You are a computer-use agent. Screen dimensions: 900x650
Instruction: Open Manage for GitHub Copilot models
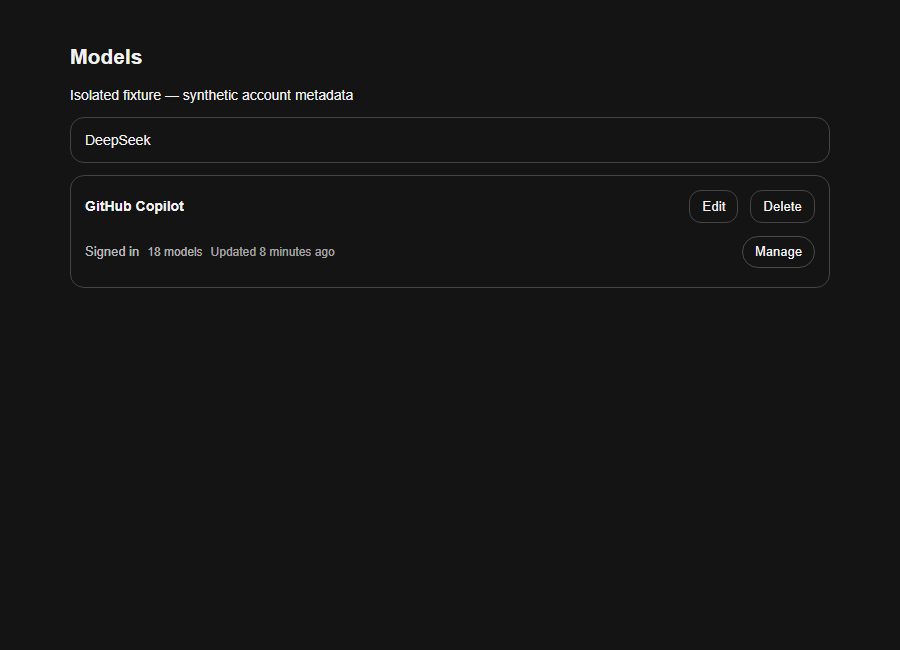pos(778,252)
